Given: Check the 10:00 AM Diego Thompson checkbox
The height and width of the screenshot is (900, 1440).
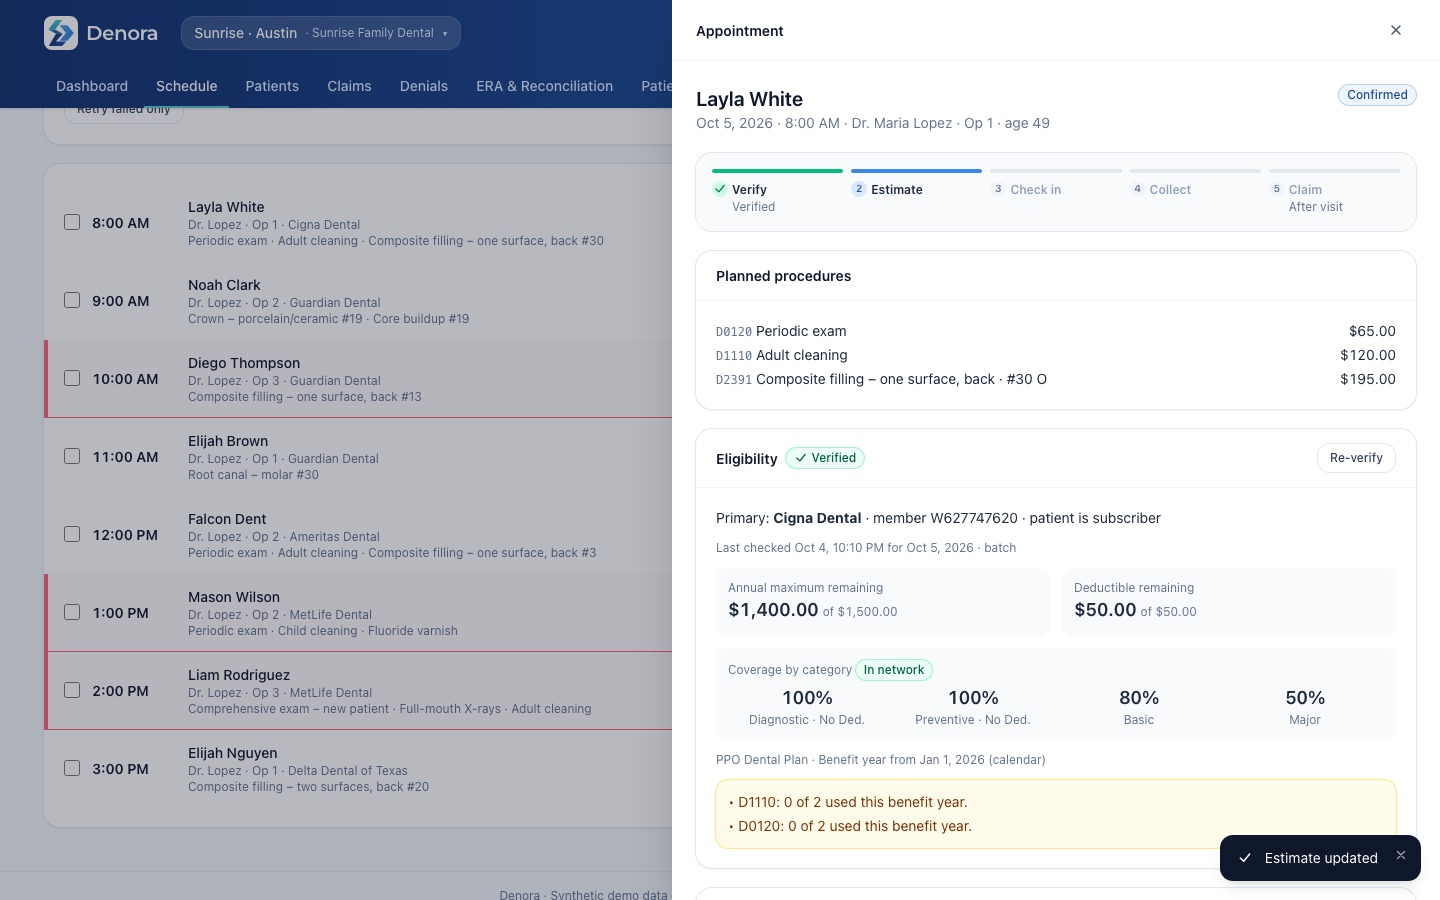Looking at the screenshot, I should coord(72,378).
